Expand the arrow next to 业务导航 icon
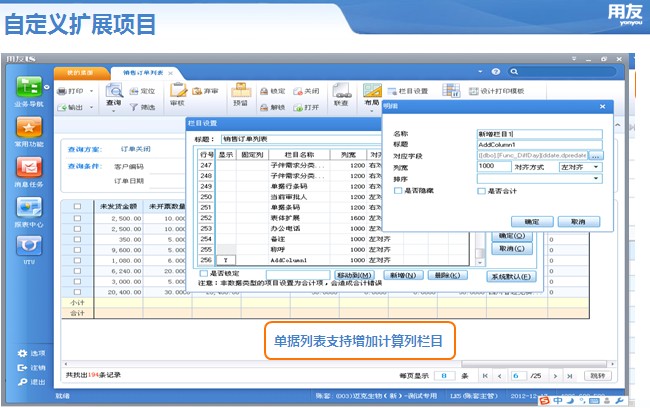 tap(46, 87)
